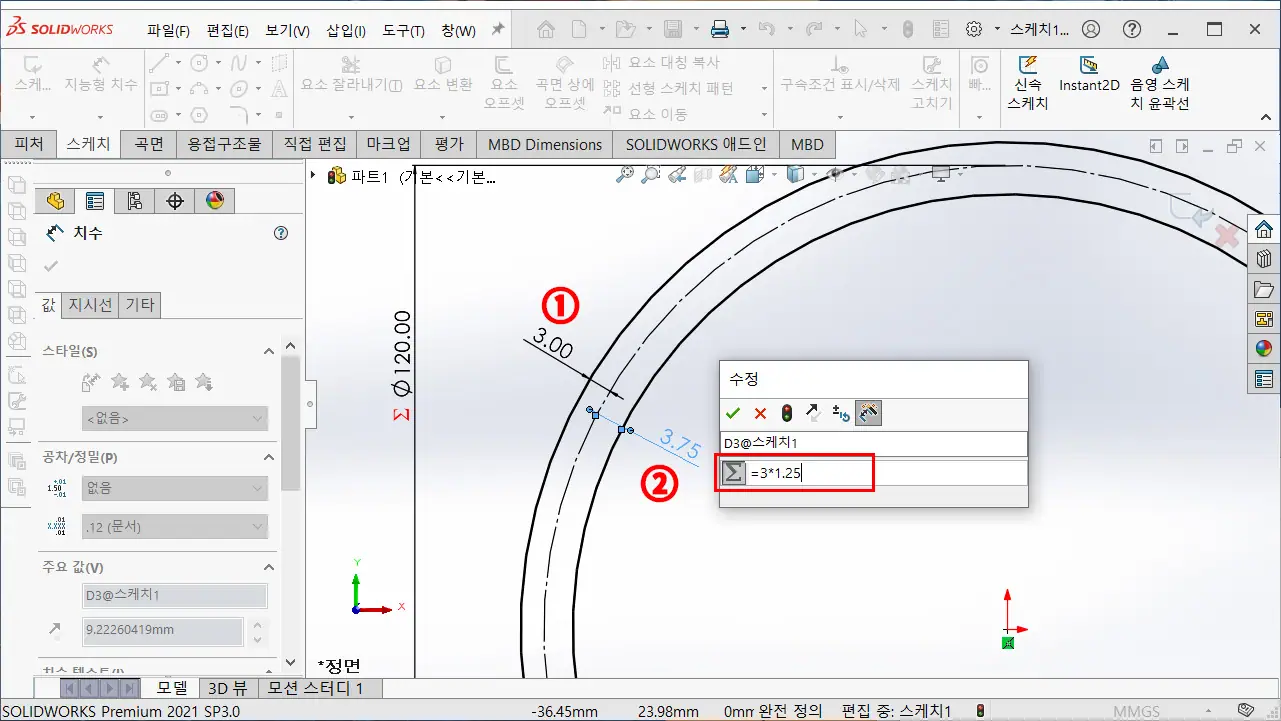The image size is (1281, 721).
Task: Open display style options
Action: [797, 175]
